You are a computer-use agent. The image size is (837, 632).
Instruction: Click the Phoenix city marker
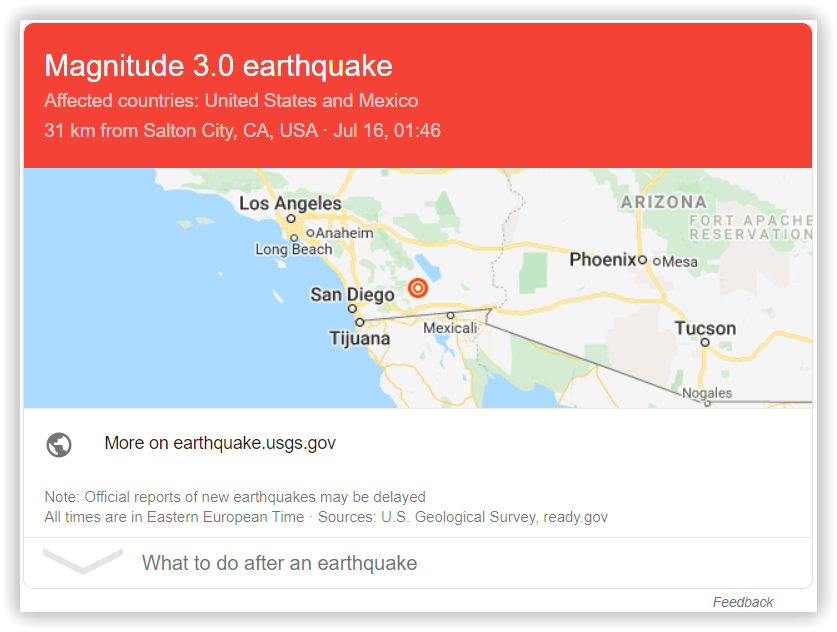pyautogui.click(x=643, y=260)
